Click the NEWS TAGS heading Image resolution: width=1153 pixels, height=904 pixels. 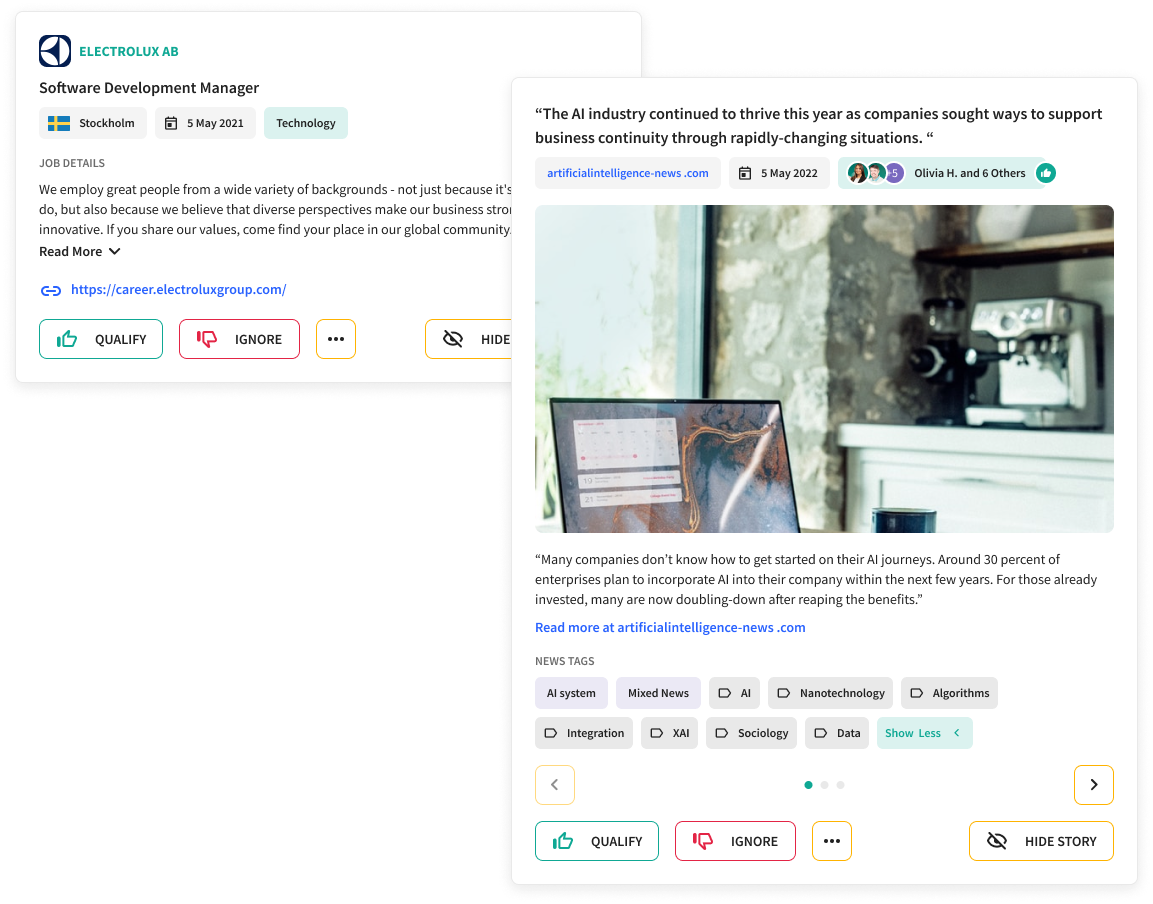tap(565, 661)
